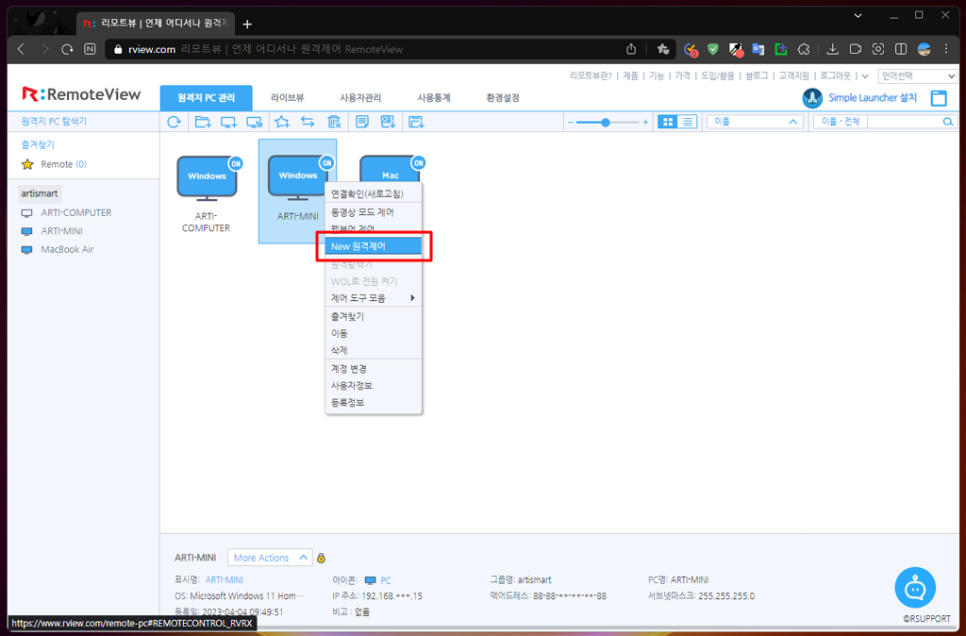Open the 이름 - 전체 search filter dropdown
The height and width of the screenshot is (636, 966).
tap(840, 122)
